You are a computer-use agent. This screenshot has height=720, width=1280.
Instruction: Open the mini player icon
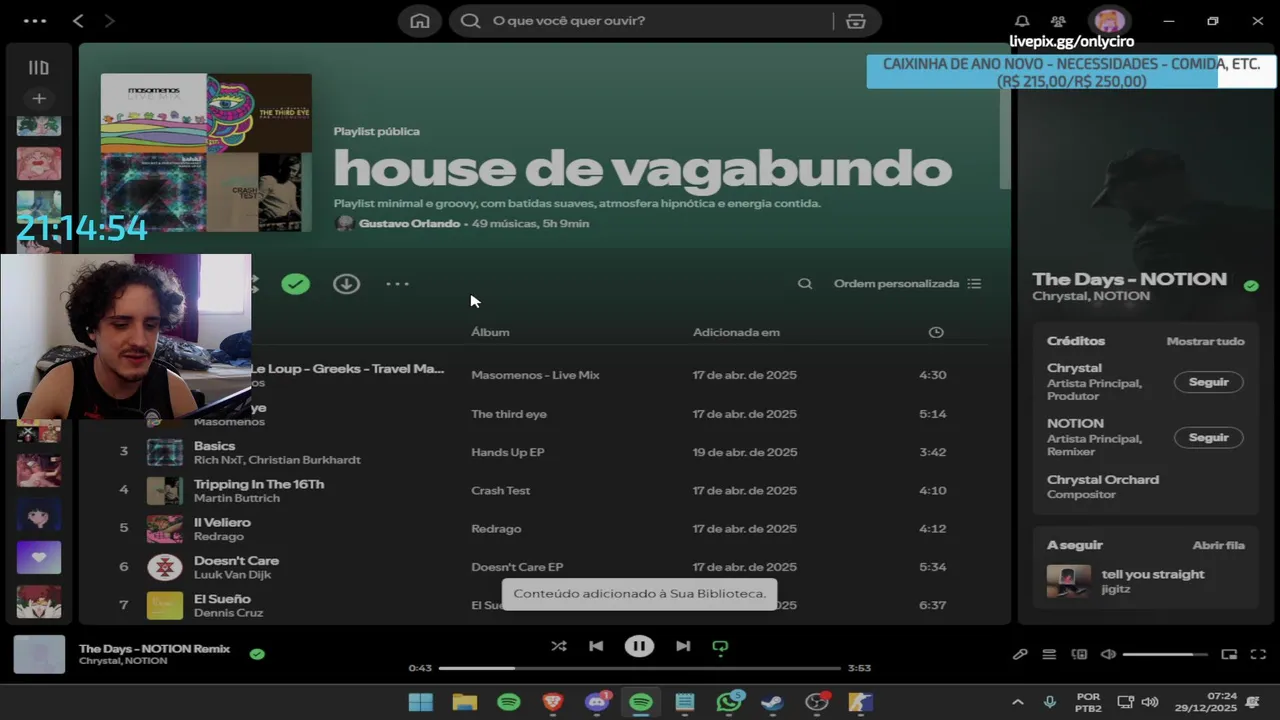coord(1229,654)
